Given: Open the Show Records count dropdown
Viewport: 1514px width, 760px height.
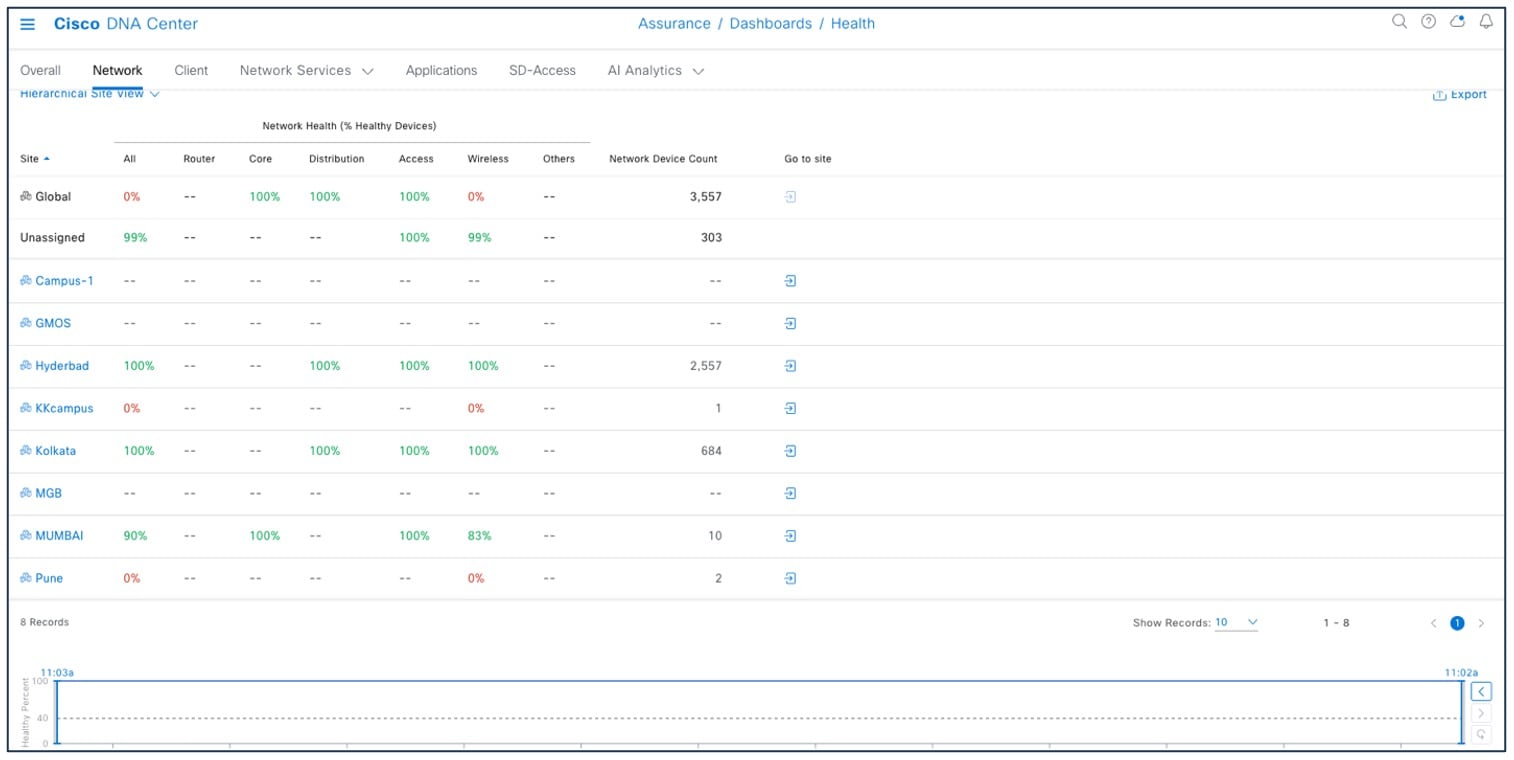Looking at the screenshot, I should [x=1237, y=623].
